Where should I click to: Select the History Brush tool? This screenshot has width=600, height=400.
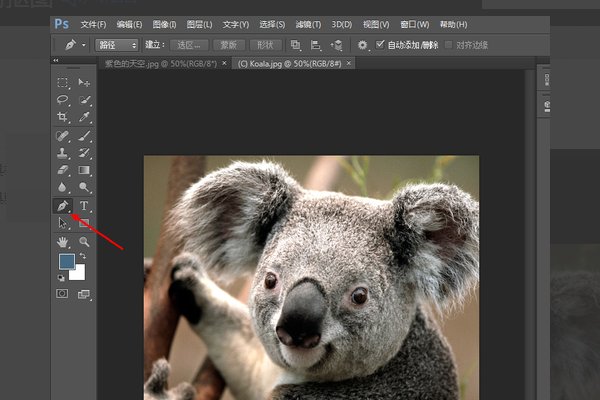84,153
